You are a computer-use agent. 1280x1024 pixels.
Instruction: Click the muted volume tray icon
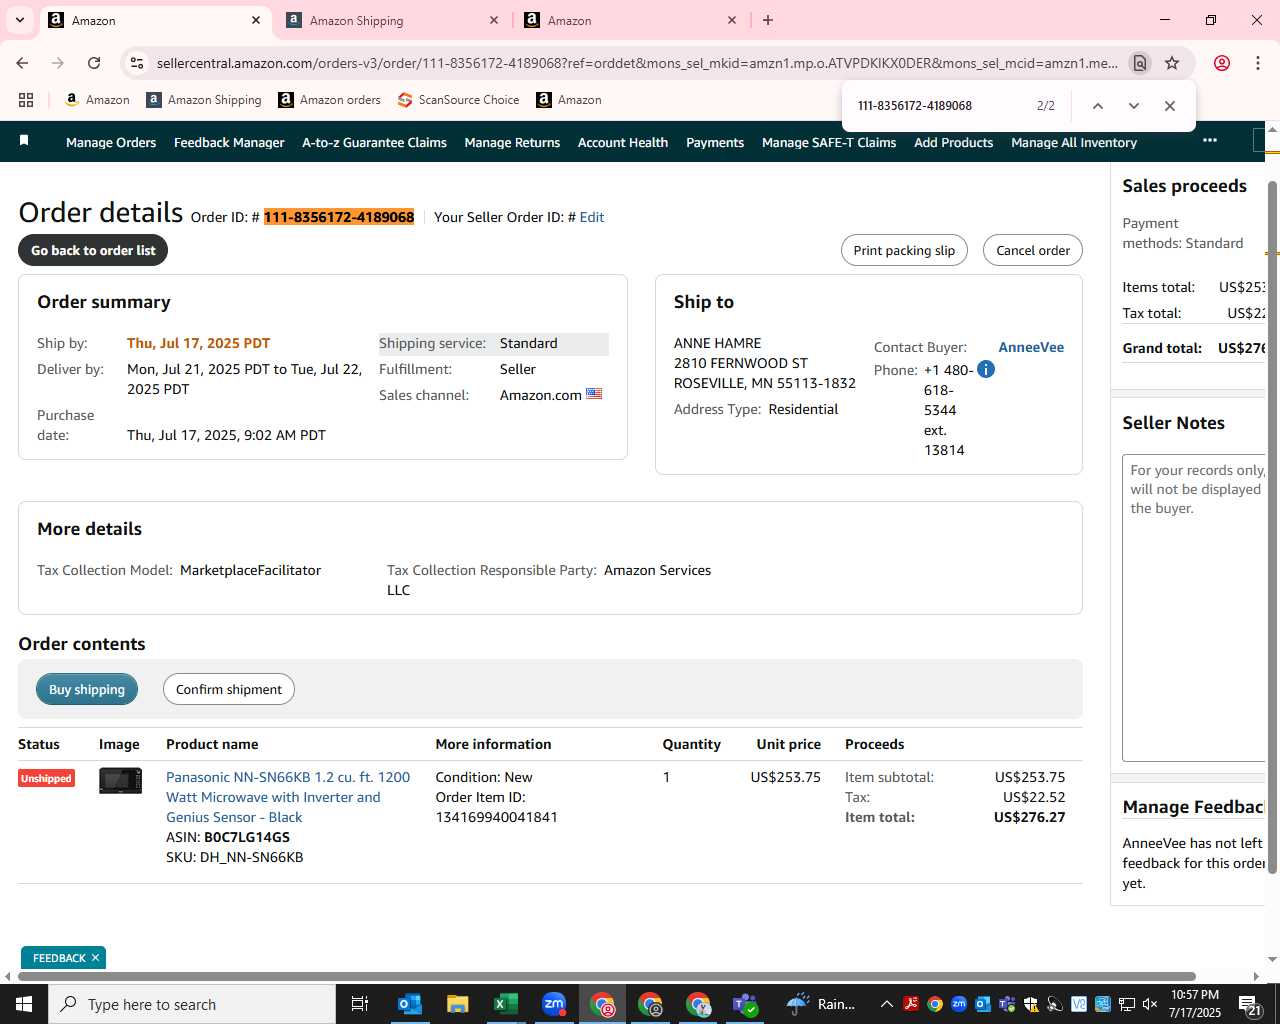click(x=1150, y=1004)
